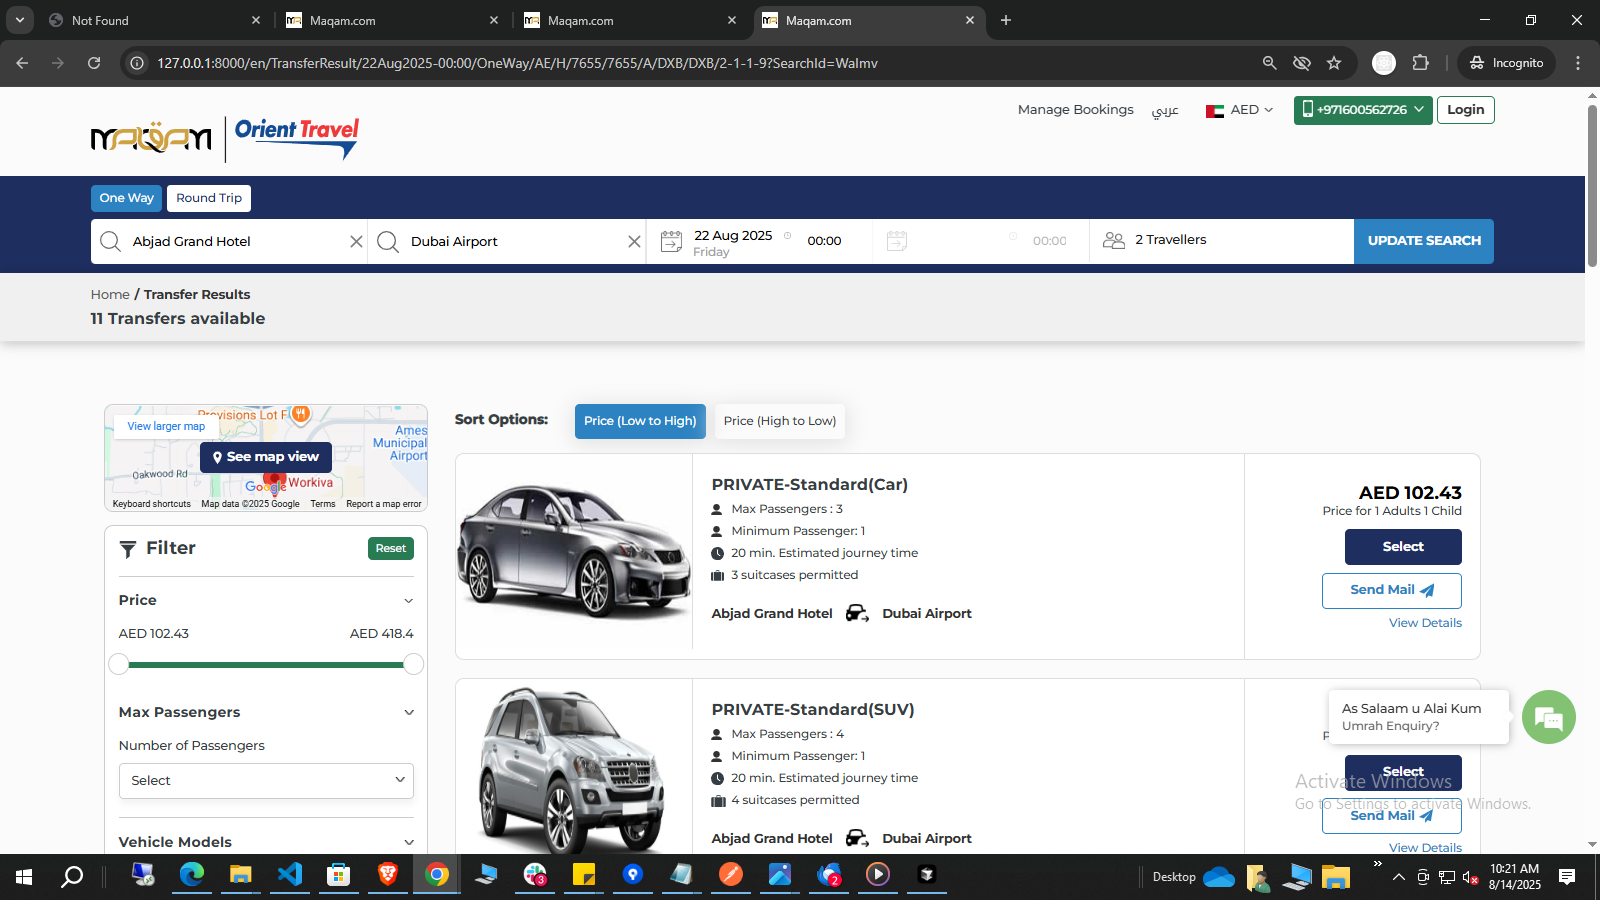
Task: Open the green live chat bubble
Action: click(x=1548, y=717)
